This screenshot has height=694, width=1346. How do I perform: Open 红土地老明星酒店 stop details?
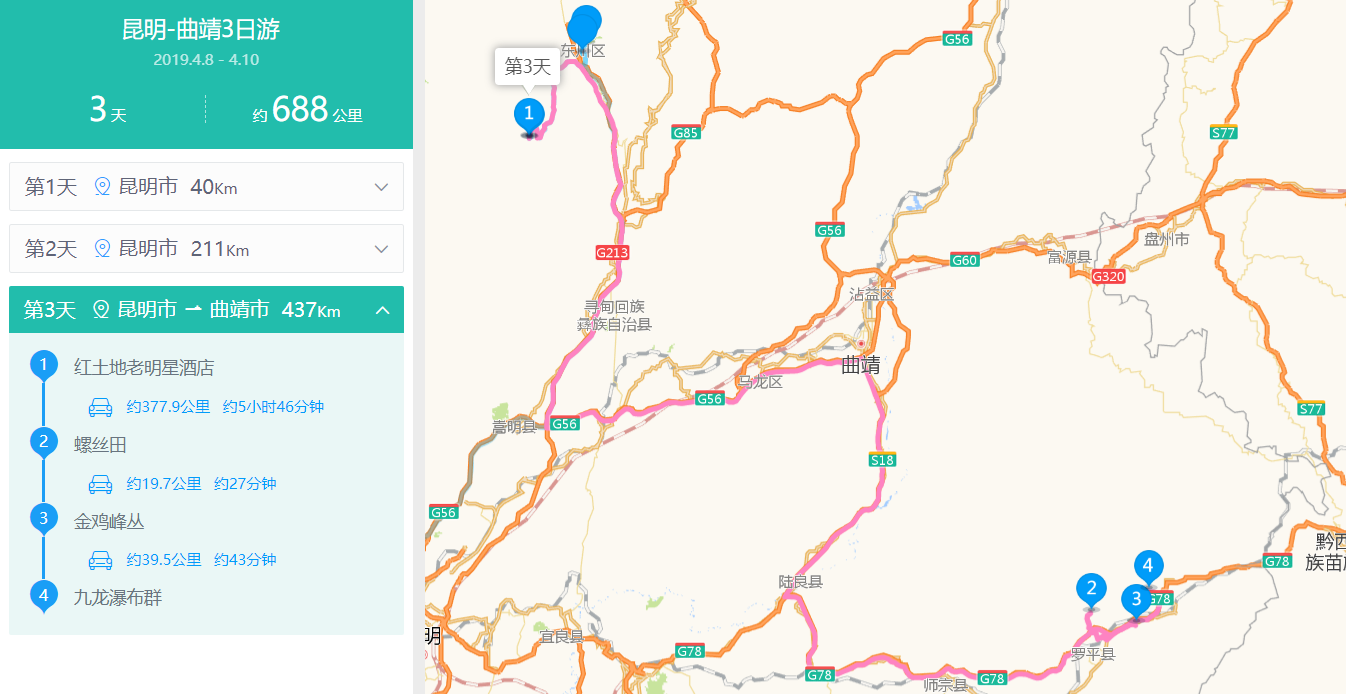[x=144, y=368]
